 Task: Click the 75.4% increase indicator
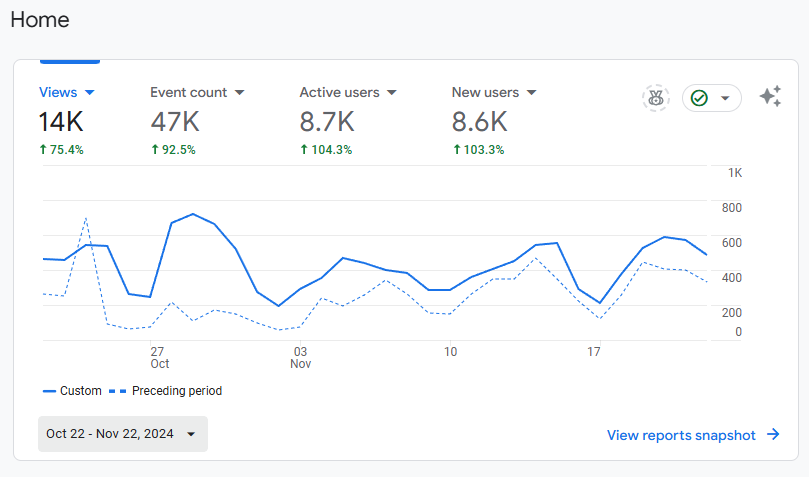pyautogui.click(x=61, y=150)
